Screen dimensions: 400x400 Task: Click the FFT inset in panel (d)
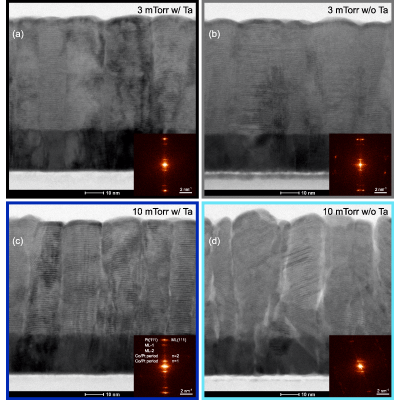click(360, 366)
